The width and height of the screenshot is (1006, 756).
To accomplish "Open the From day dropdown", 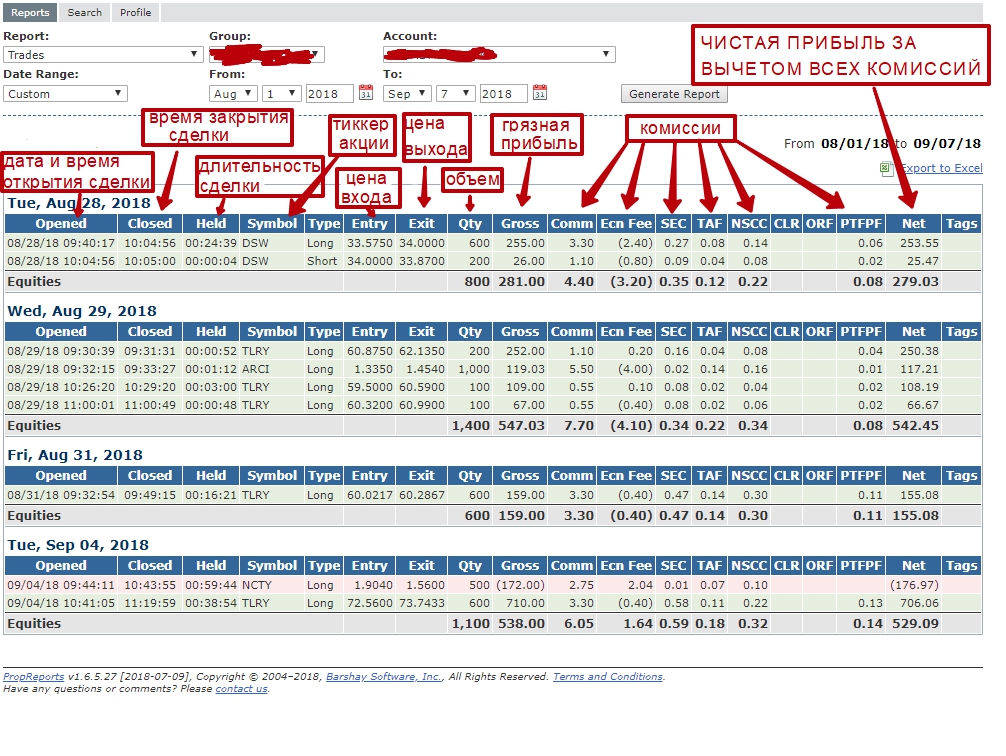I will pos(281,93).
